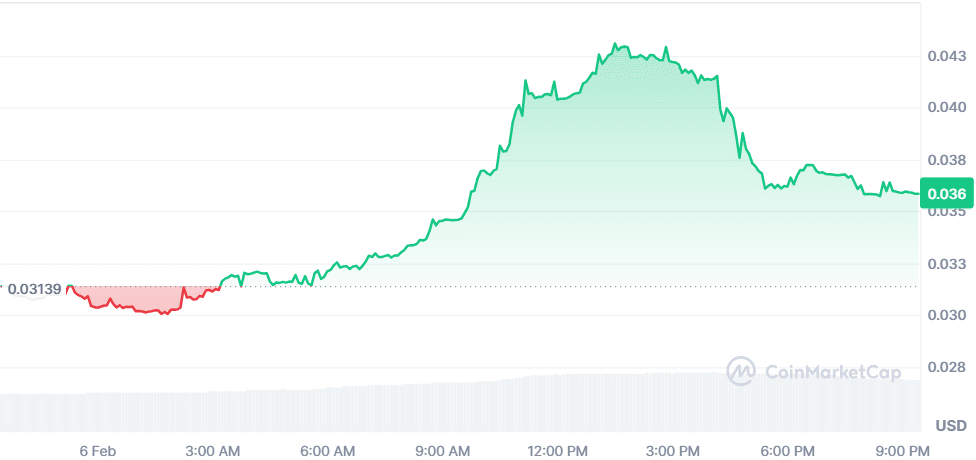This screenshot has width=976, height=460.
Task: Click the 9:00 PM time label
Action: tap(905, 450)
